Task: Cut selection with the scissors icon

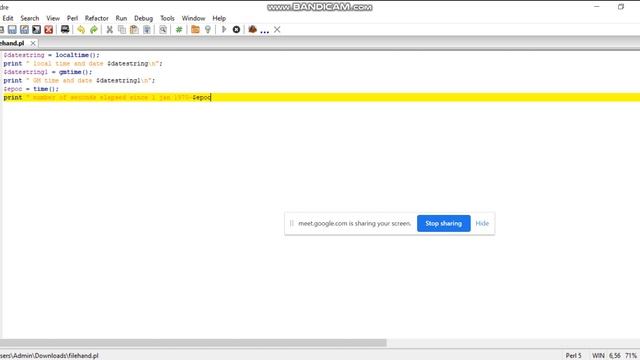Action: point(109,29)
